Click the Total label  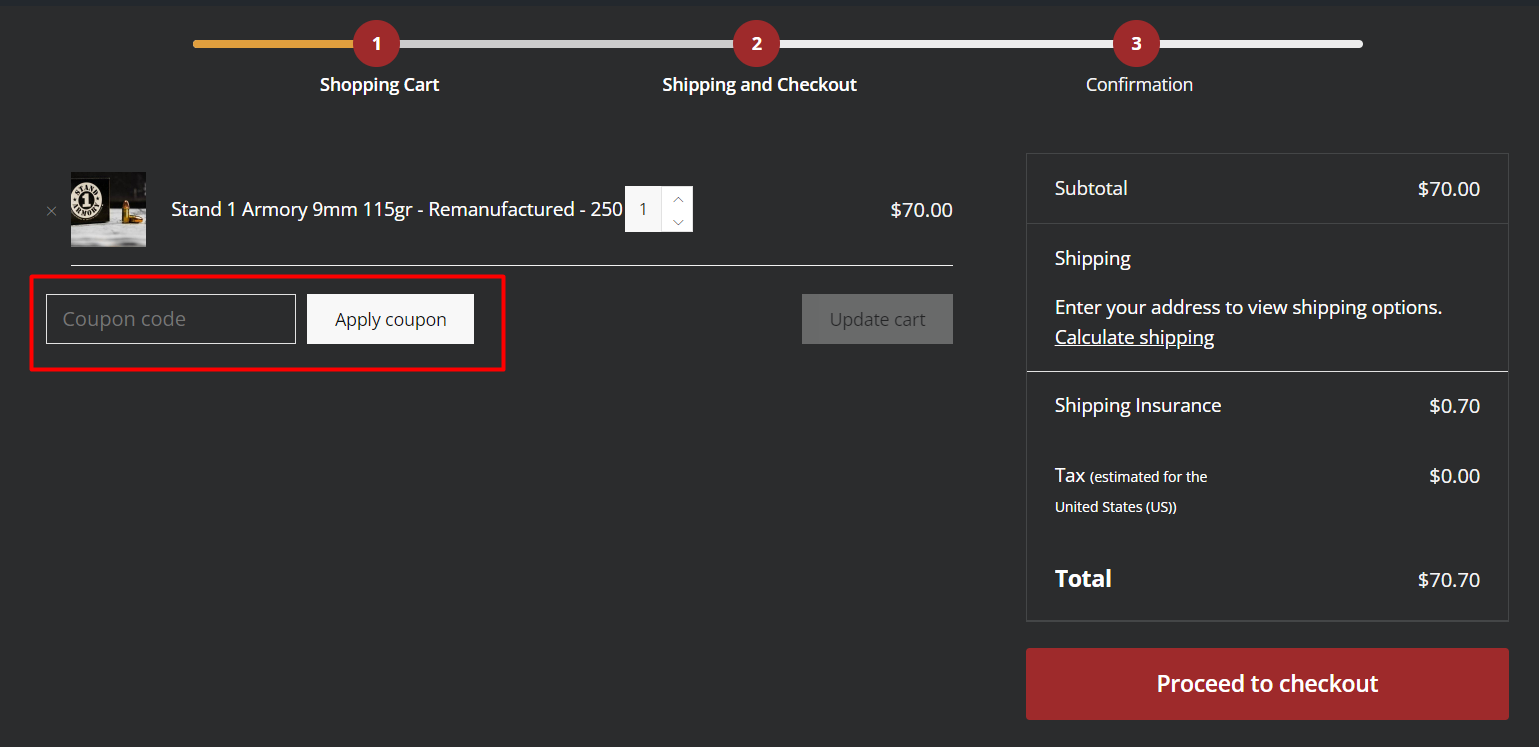coord(1083,579)
